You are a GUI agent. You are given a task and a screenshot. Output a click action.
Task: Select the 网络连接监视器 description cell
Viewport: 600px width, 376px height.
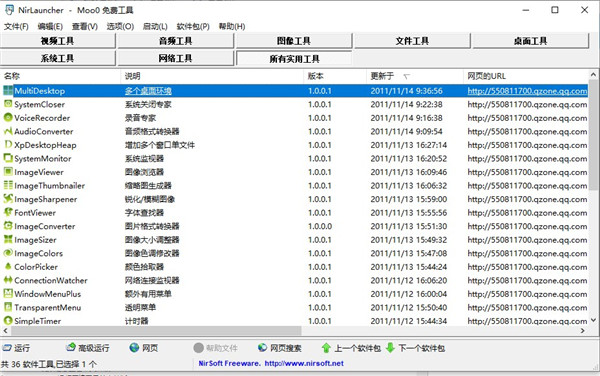click(152, 280)
